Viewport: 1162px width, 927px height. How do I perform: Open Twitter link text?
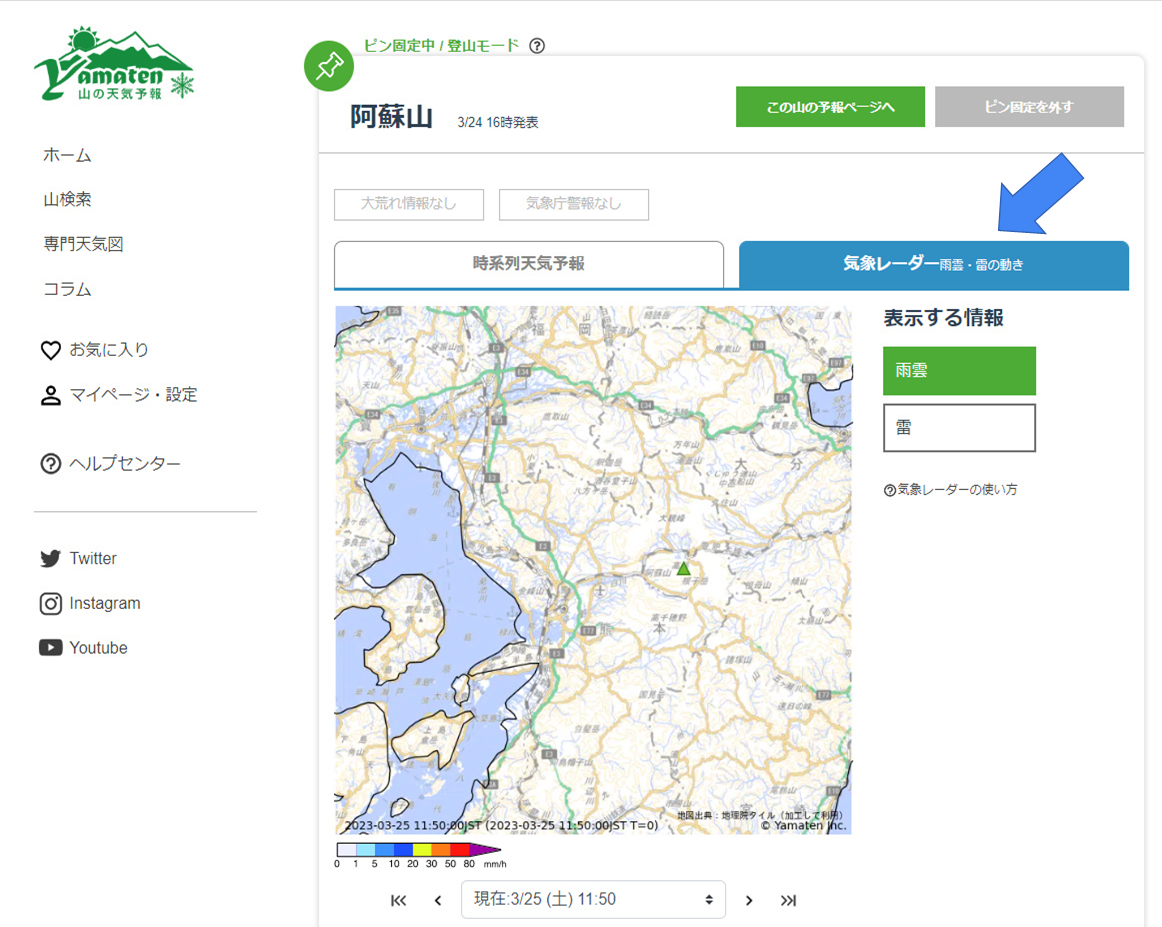point(93,559)
